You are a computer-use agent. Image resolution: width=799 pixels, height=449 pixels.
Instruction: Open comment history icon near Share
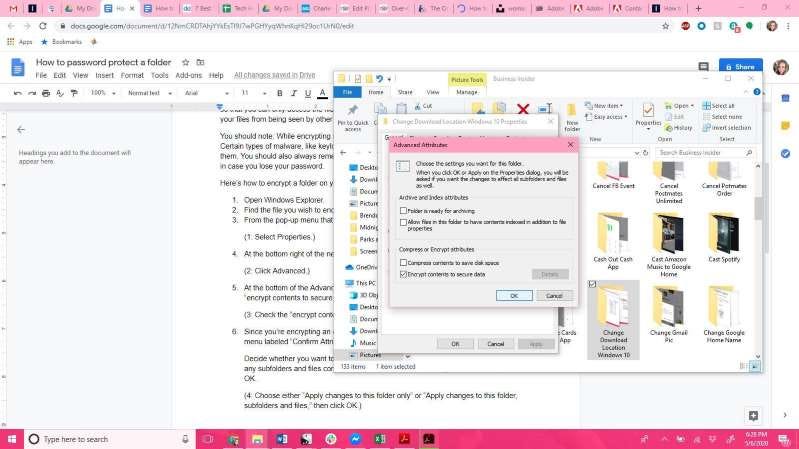(704, 67)
